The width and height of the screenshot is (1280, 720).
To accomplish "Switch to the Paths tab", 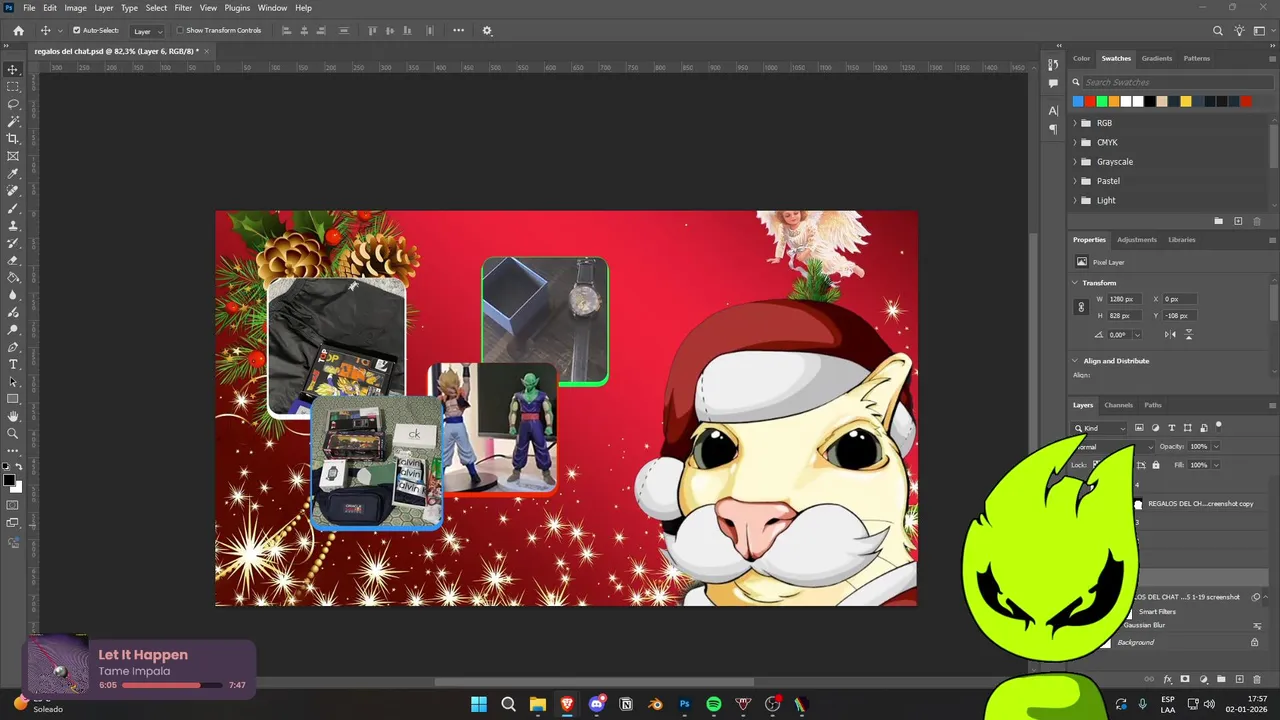I will click(1153, 405).
